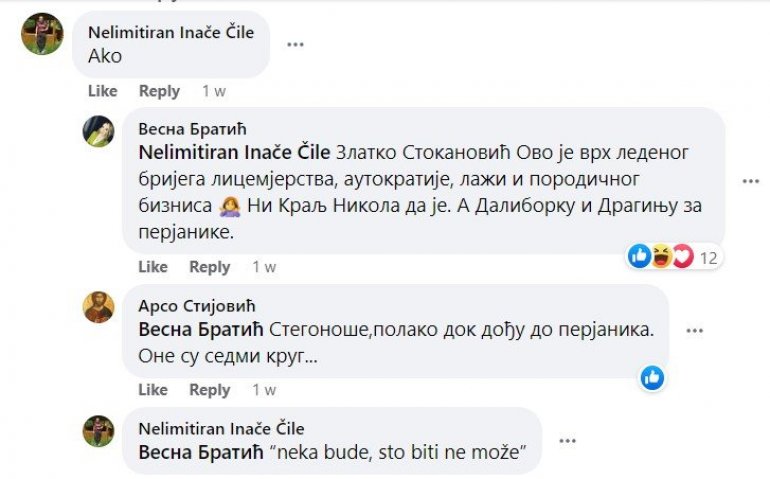Open three-dot menu for Весна Братић's comment
Screen dimensions: 770x479
click(x=751, y=181)
